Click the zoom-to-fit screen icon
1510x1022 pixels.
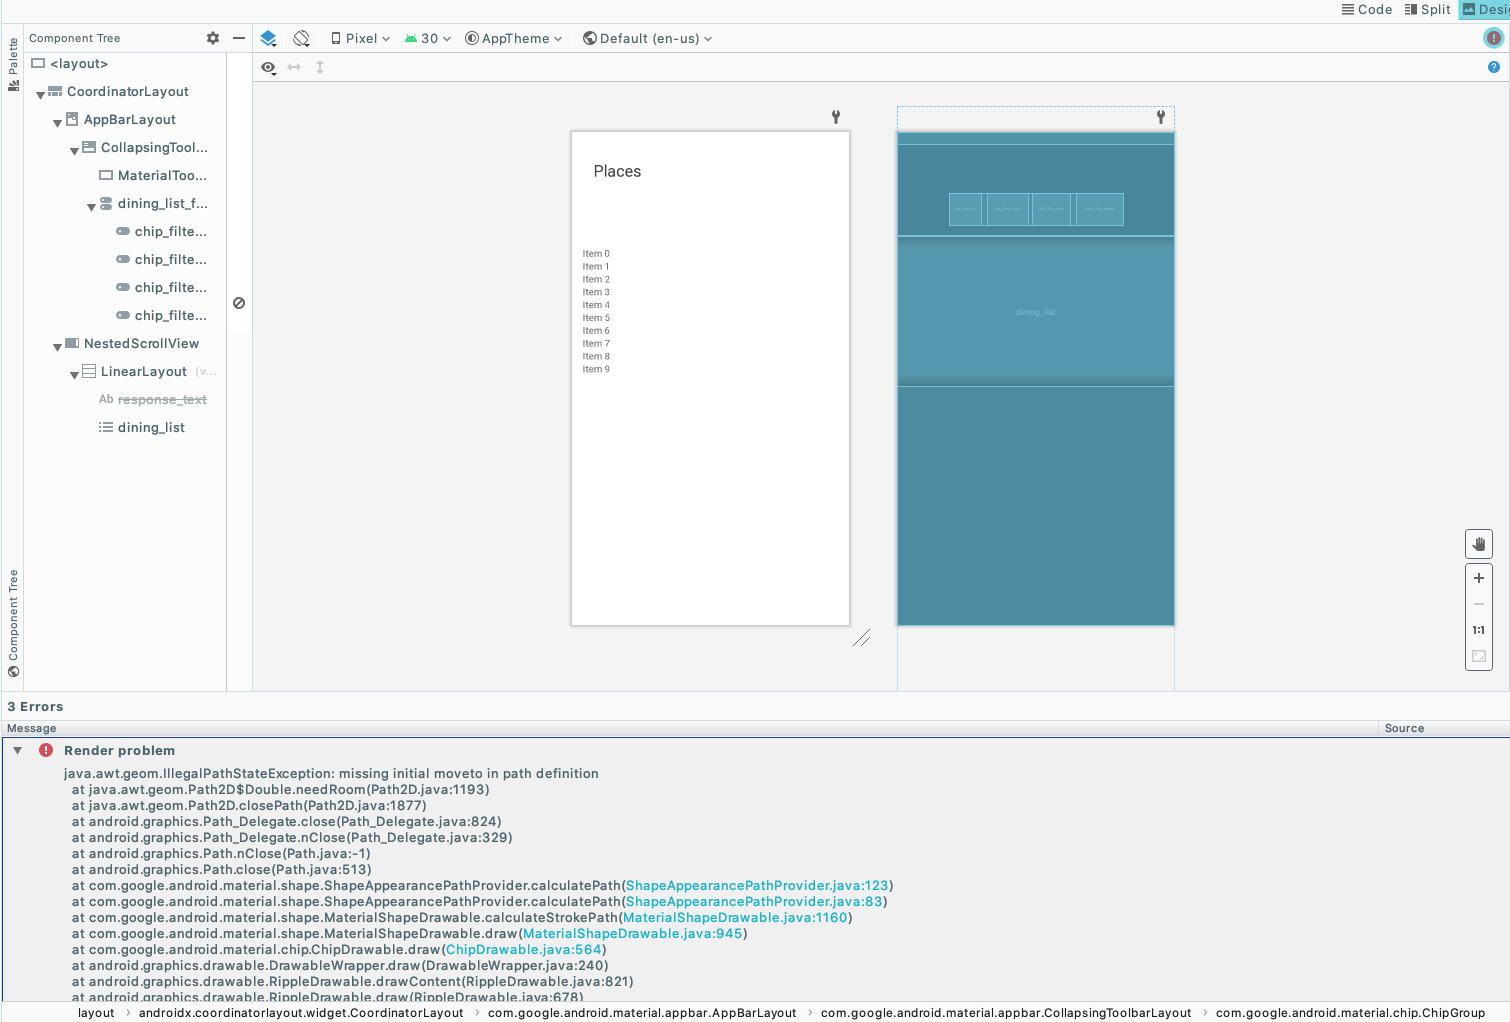[1479, 656]
